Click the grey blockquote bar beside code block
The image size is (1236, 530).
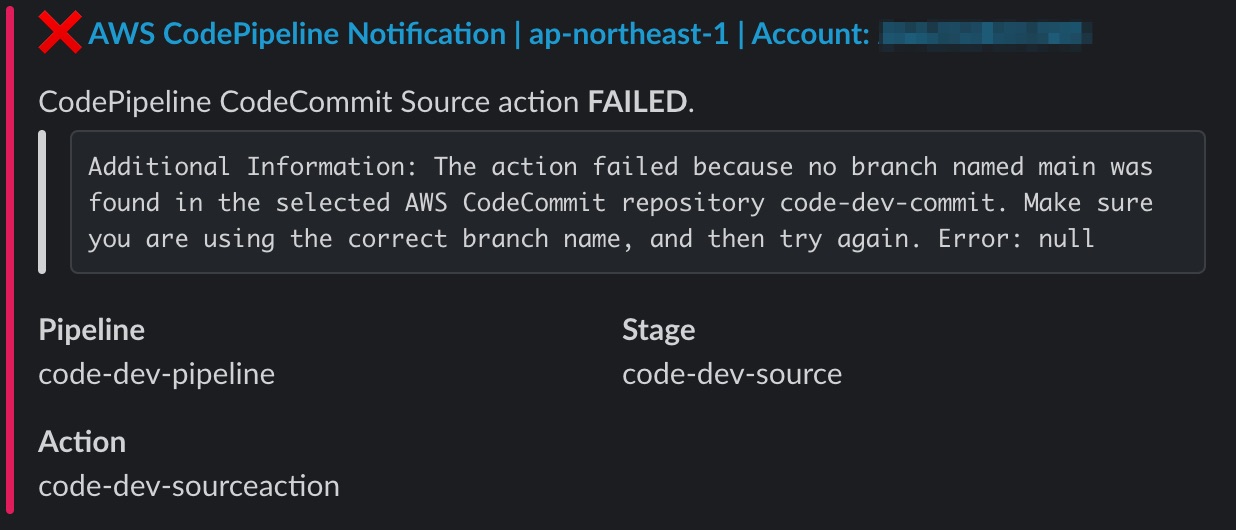click(42, 202)
